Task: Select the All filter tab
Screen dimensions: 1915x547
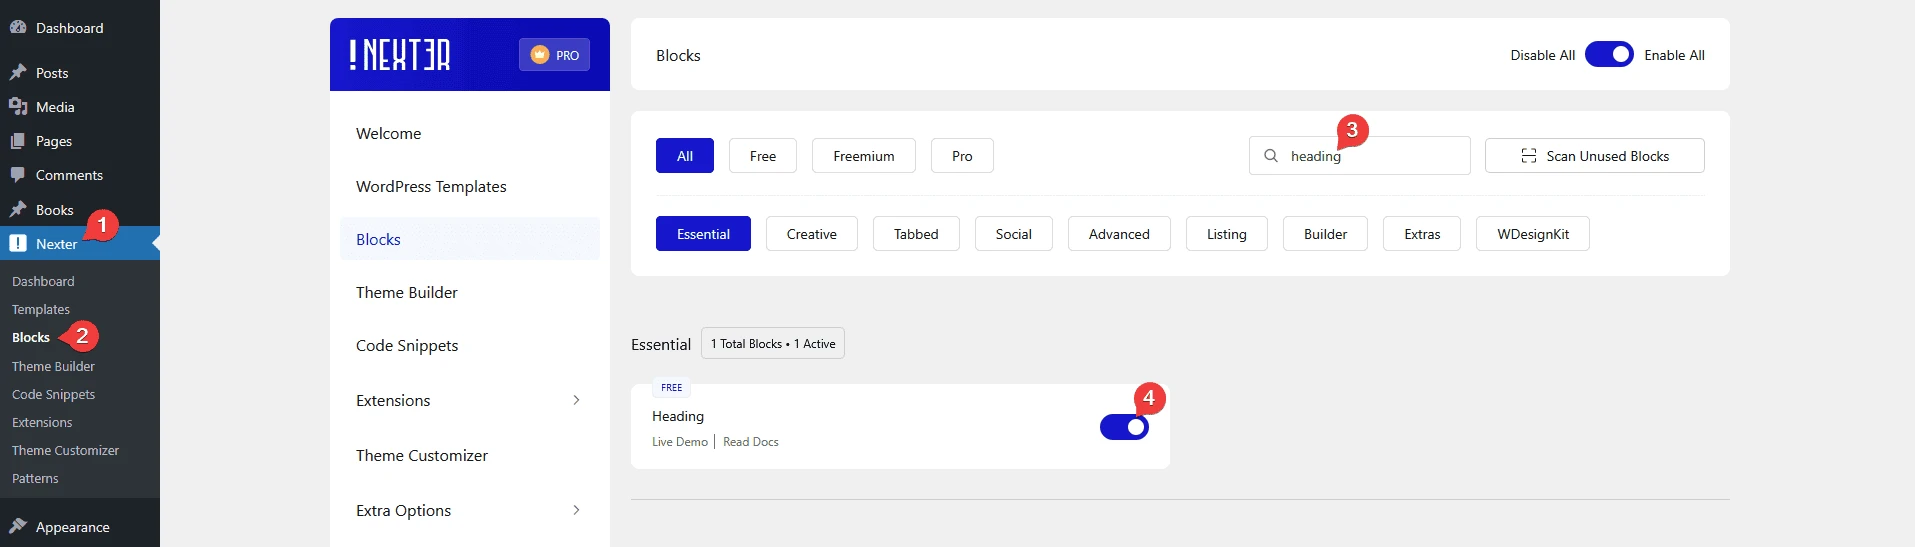Action: [685, 156]
